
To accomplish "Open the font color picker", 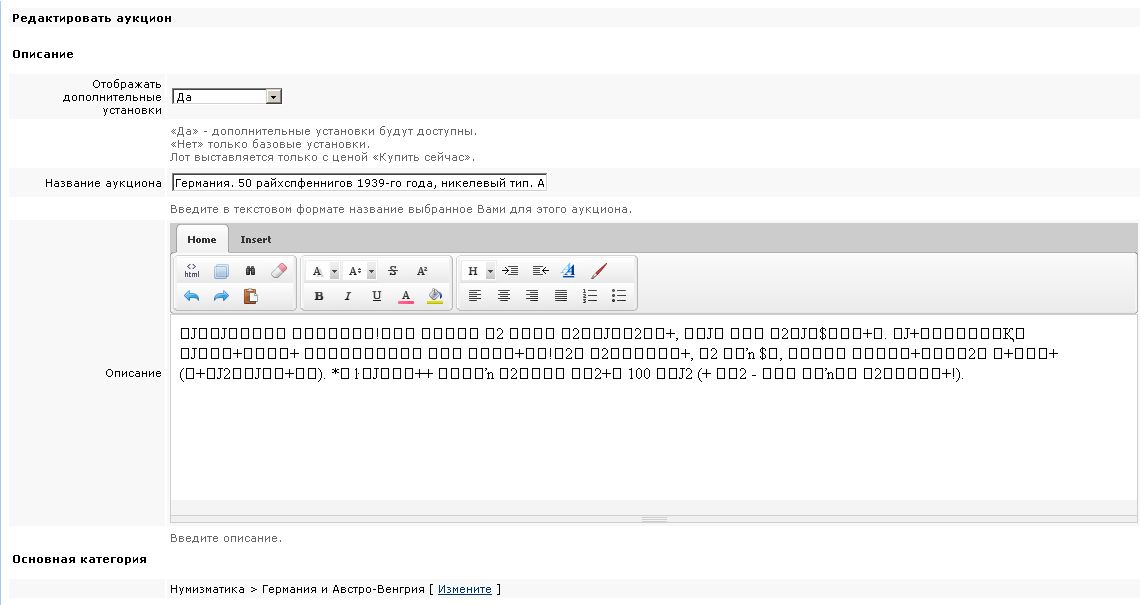I will point(406,296).
